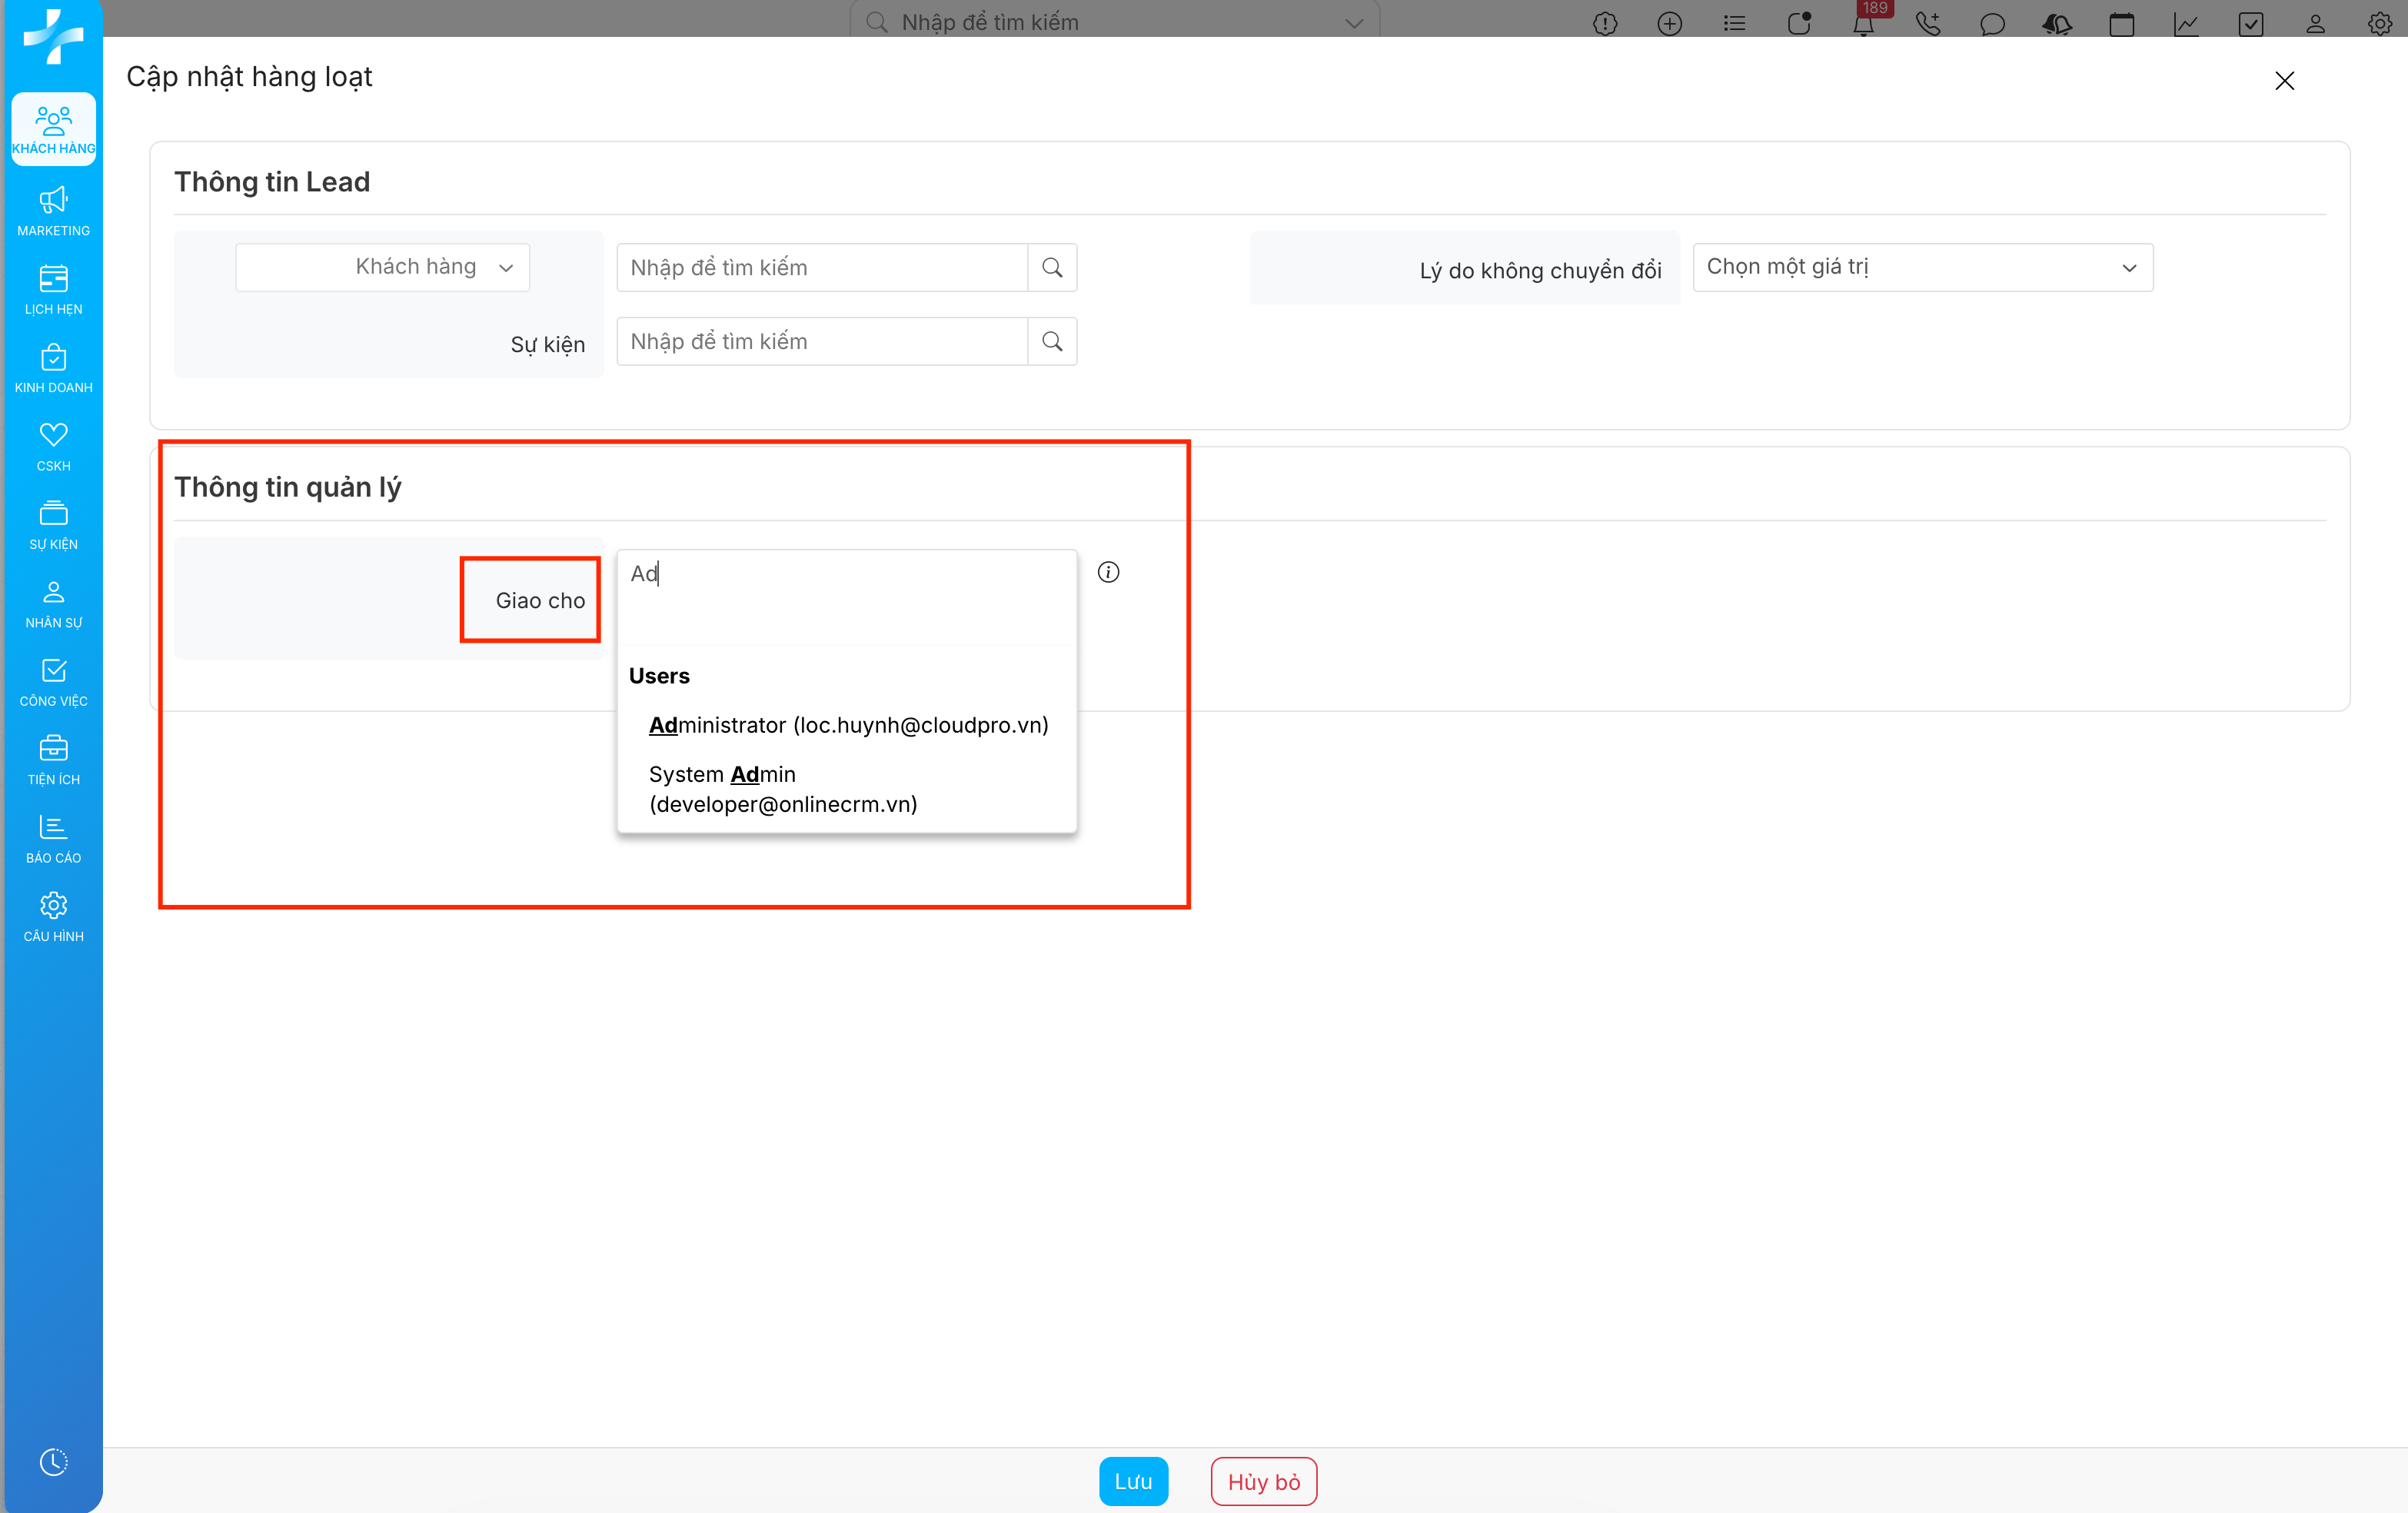Viewport: 2408px width, 1513px height.
Task: Click the Hủy bỏ cancel button
Action: point(1263,1481)
